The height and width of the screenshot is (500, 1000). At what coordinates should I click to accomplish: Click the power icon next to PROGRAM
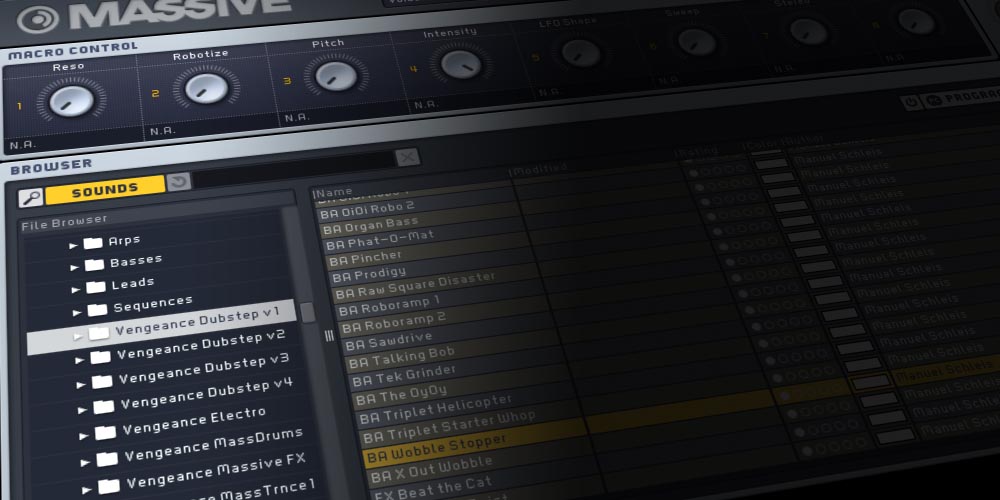(911, 102)
